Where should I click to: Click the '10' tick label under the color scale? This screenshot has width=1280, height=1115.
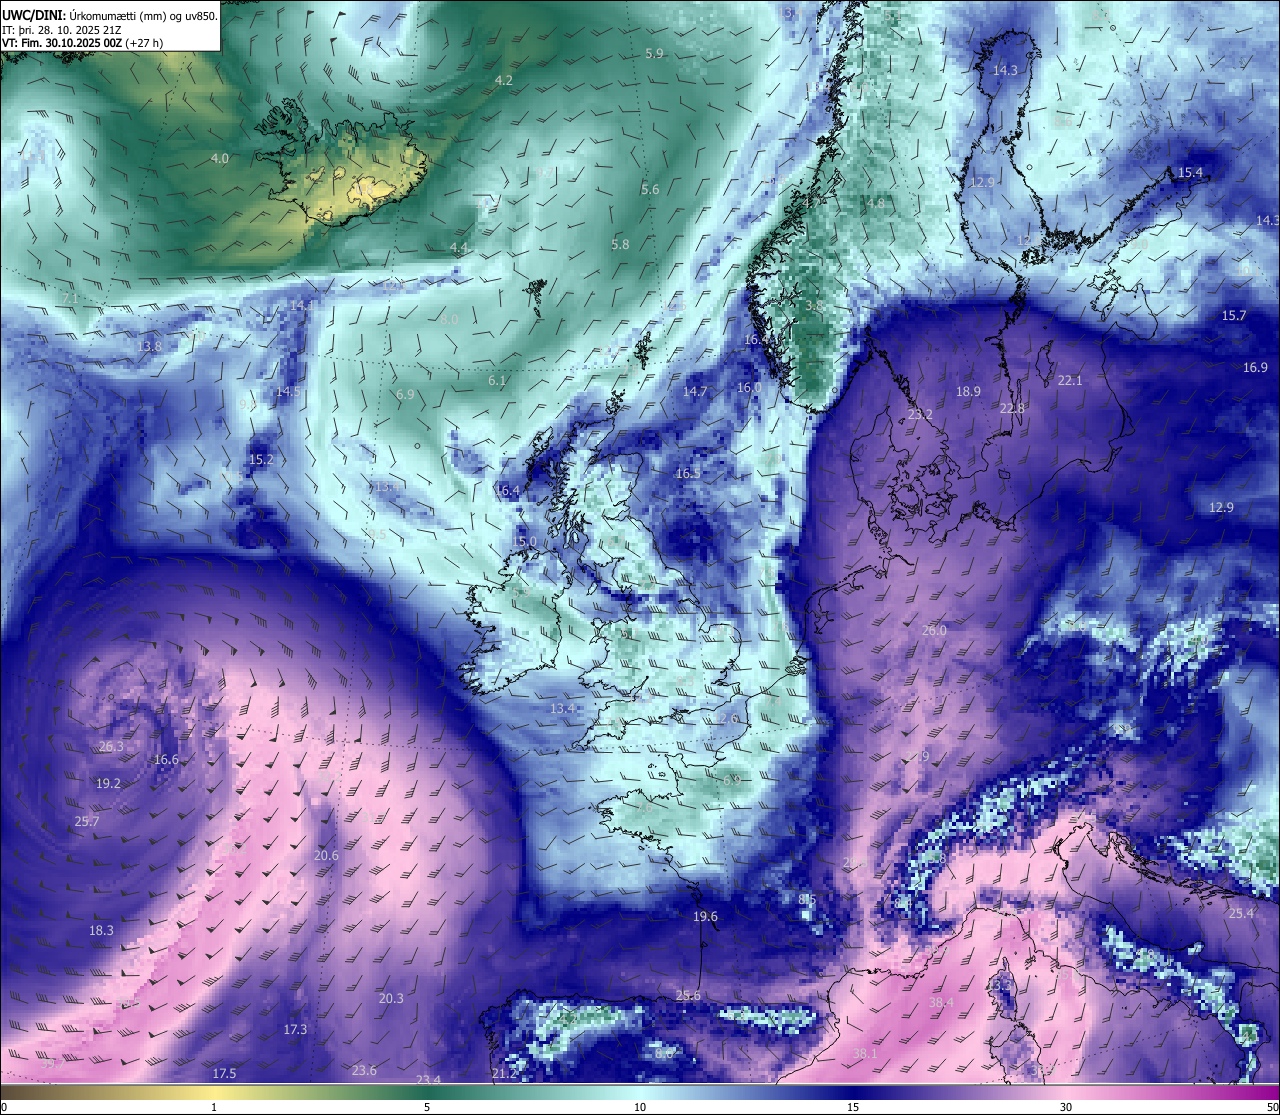click(x=640, y=1107)
